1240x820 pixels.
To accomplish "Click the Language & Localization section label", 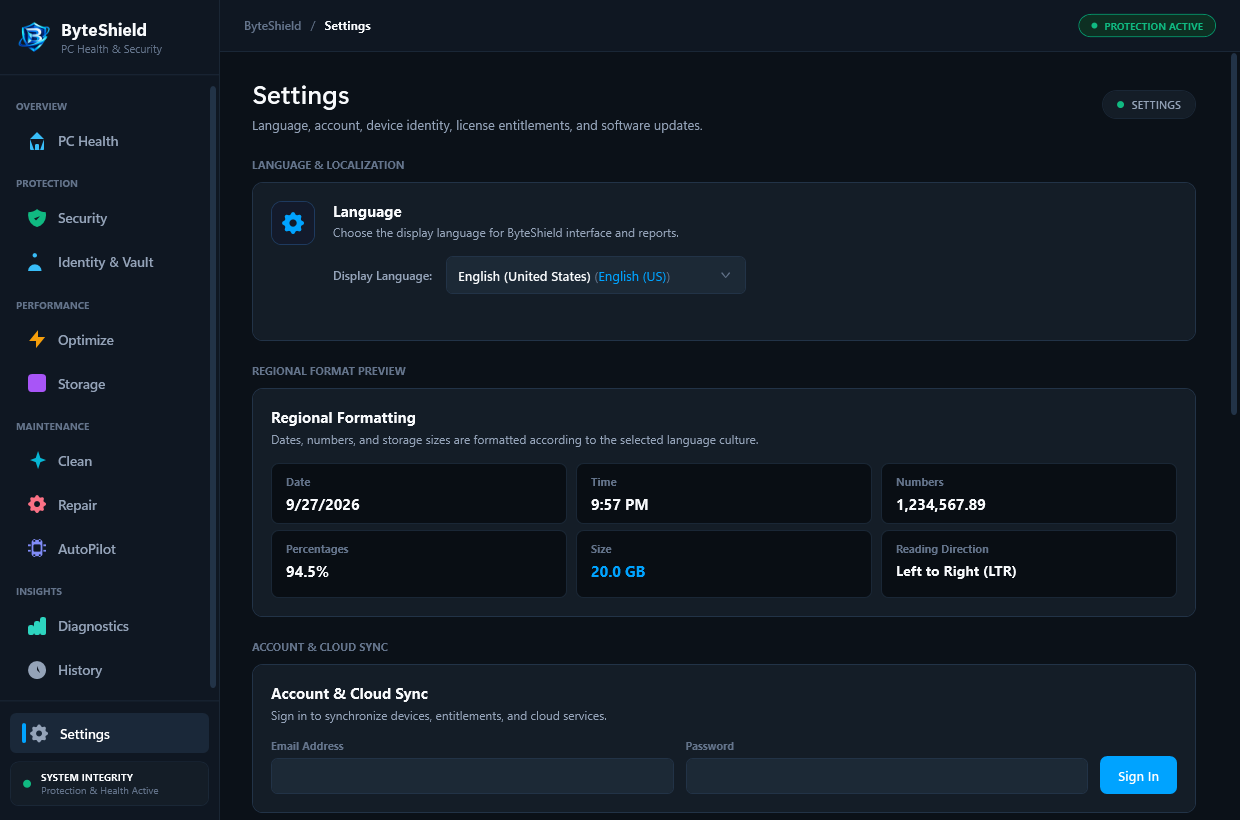I will click(x=328, y=165).
